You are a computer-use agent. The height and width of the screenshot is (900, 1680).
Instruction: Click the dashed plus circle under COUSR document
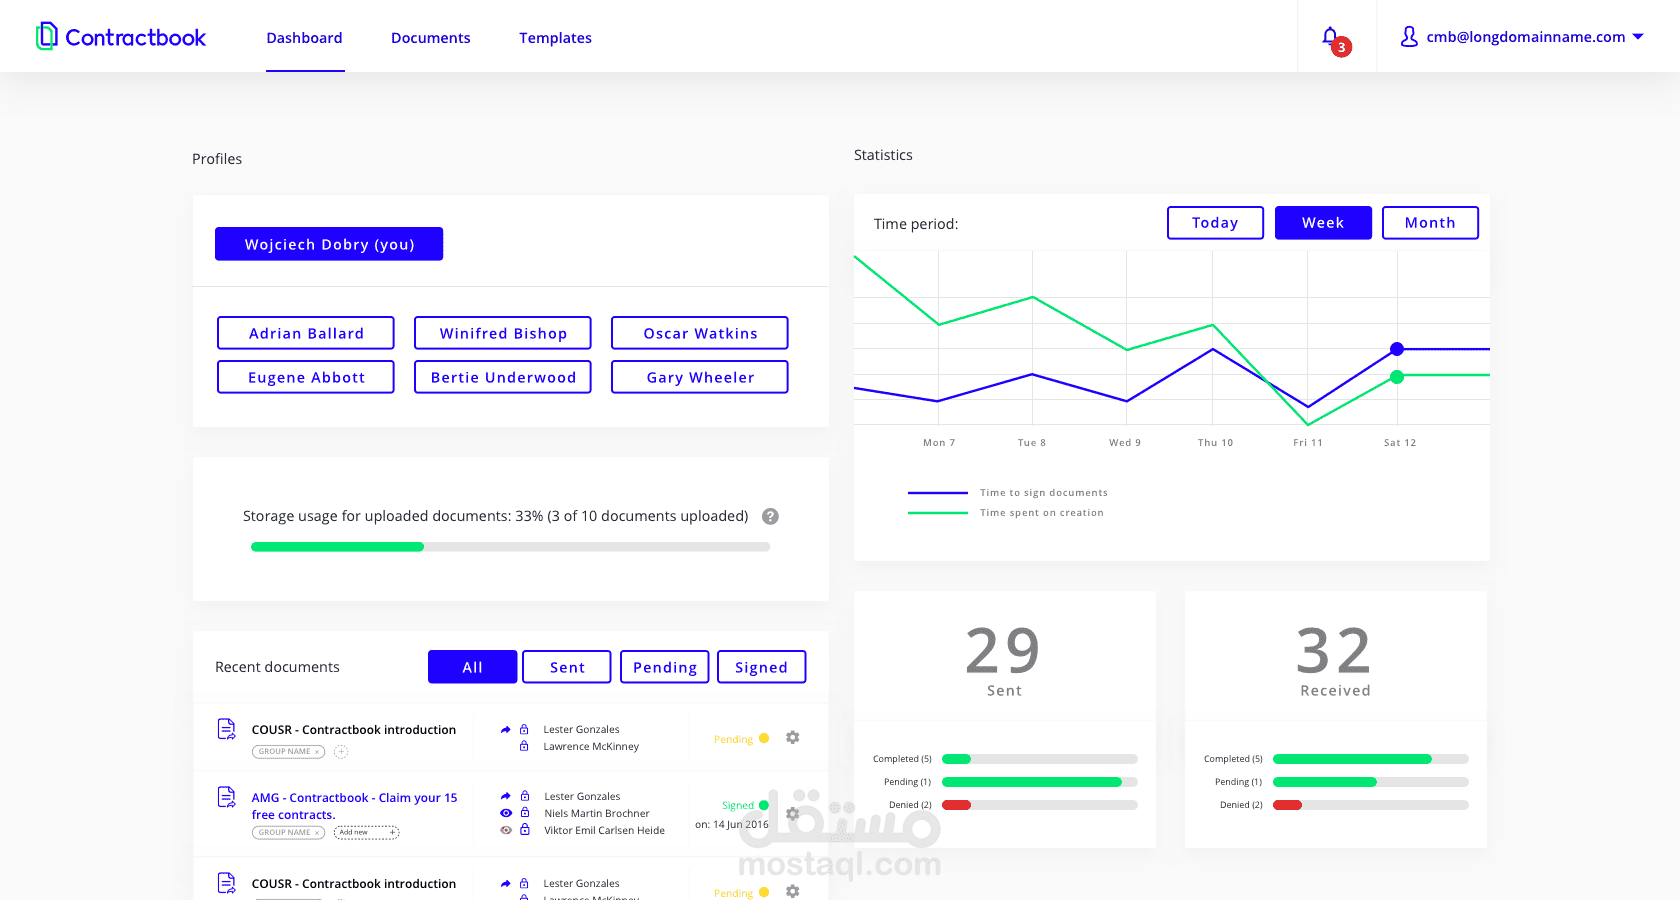[341, 751]
